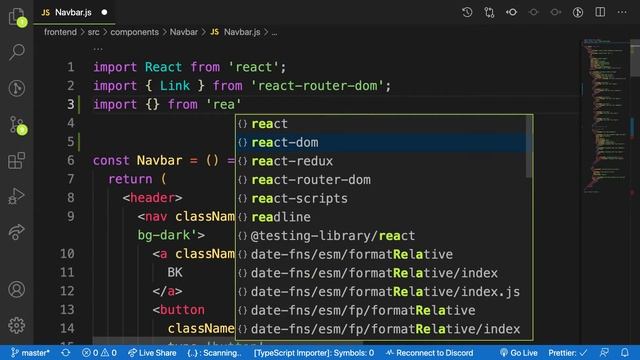This screenshot has width=640, height=360.
Task: Click components in the breadcrumb
Action: point(134,32)
